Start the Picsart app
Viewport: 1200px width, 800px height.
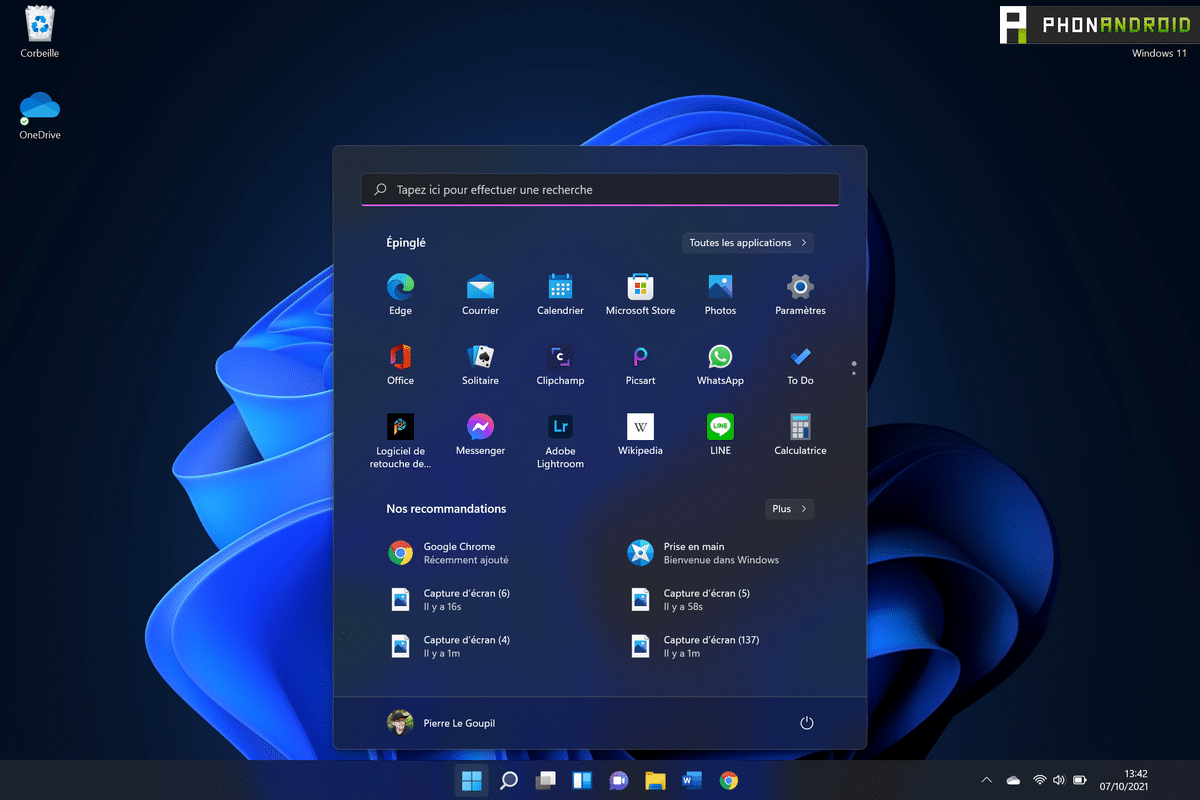point(640,363)
